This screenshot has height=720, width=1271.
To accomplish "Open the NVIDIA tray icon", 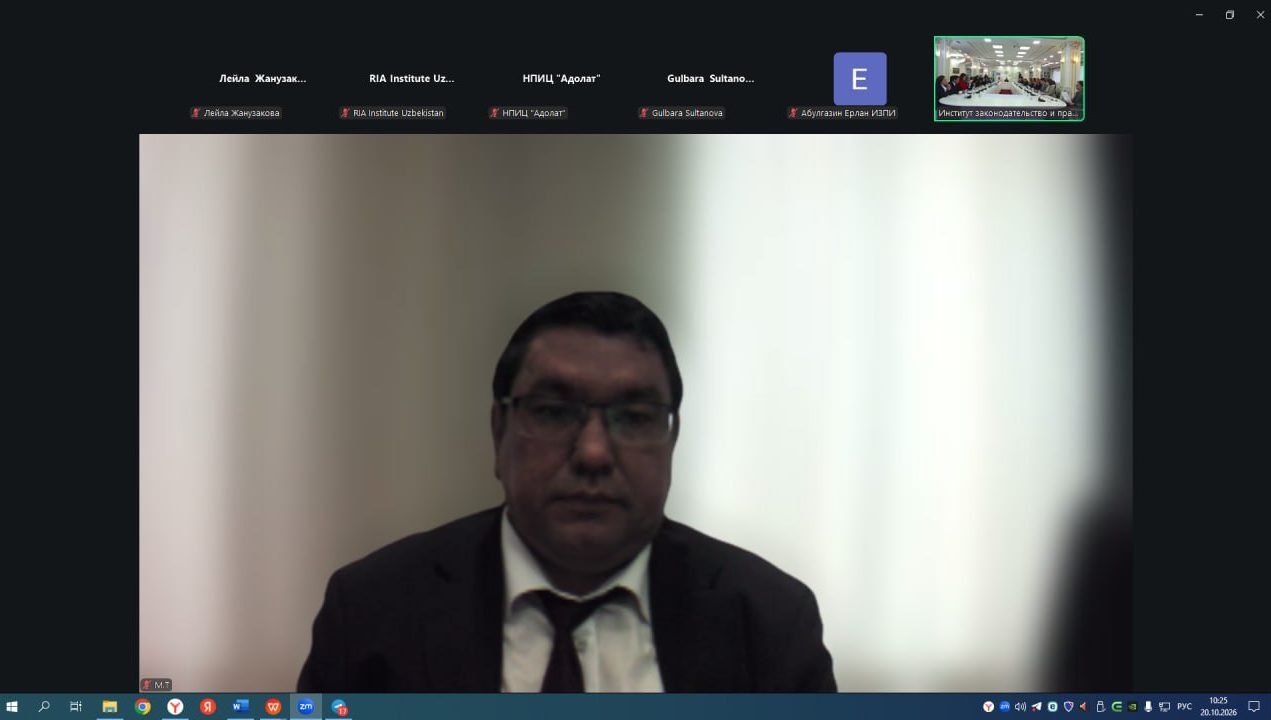I will [1132, 707].
